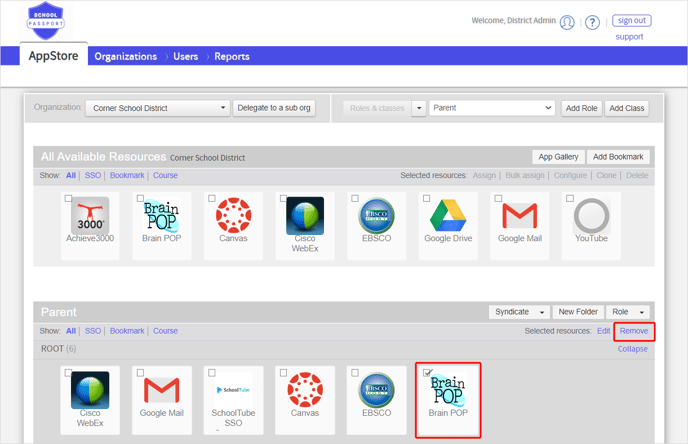Uncheck Brain POP checkbox in Parent section
Image resolution: width=688 pixels, height=444 pixels.
[x=427, y=373]
